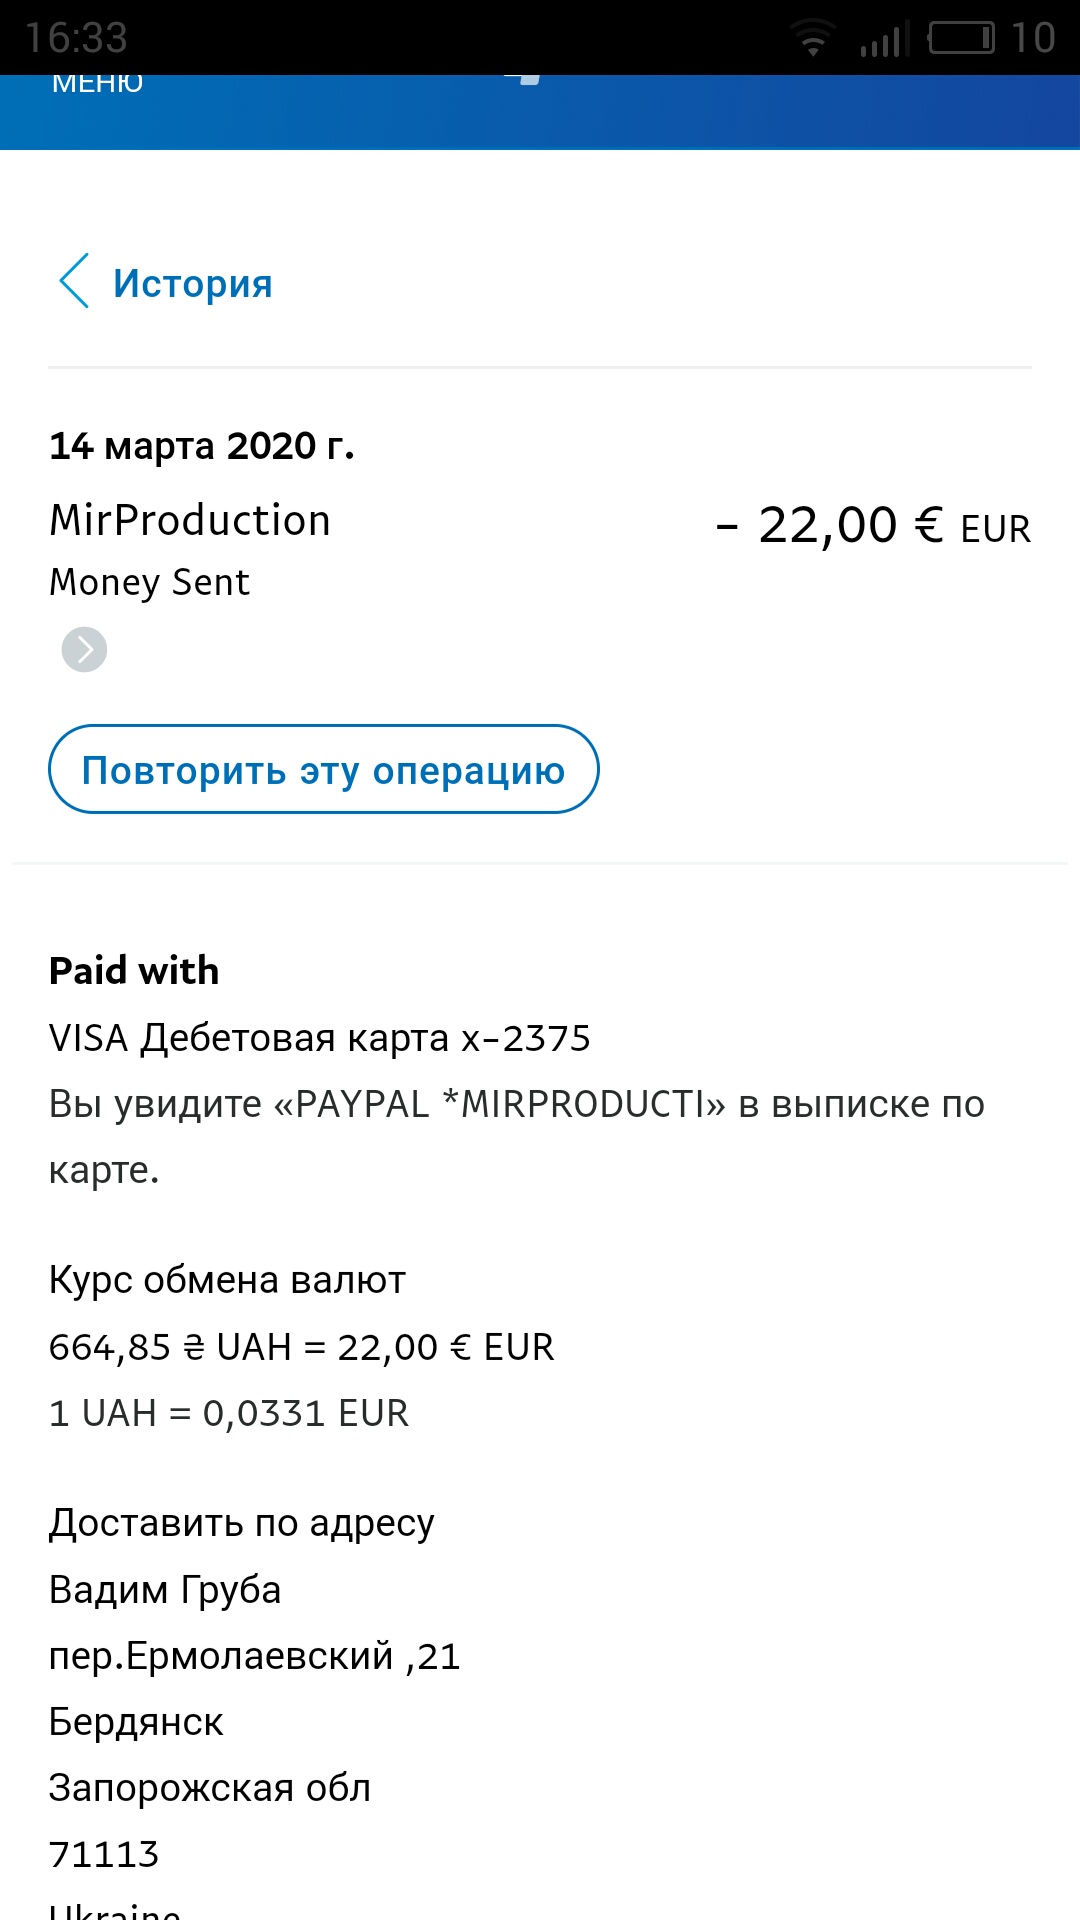Screen dimensions: 1080x1920
Task: Tap the back chevron arrow beside История
Action: coord(75,281)
